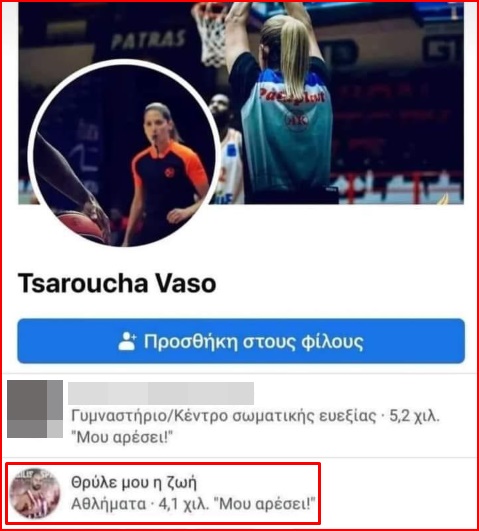Click the Tsaroucha Vaso profile name
The width and height of the screenshot is (479, 531).
pyautogui.click(x=117, y=283)
